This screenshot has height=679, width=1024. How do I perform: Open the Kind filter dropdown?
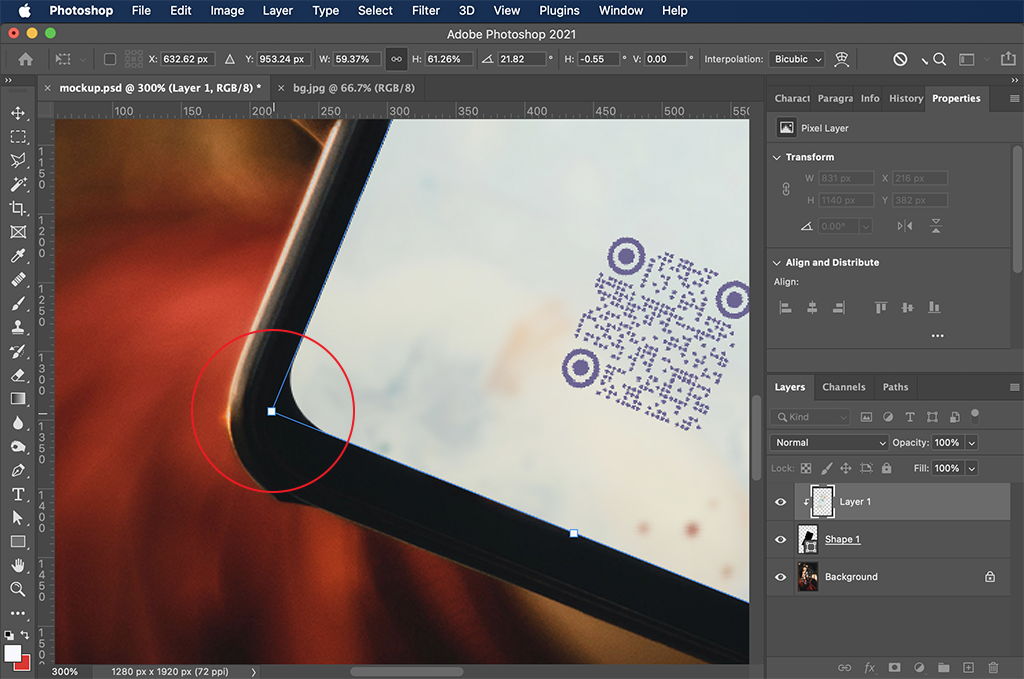pos(810,417)
